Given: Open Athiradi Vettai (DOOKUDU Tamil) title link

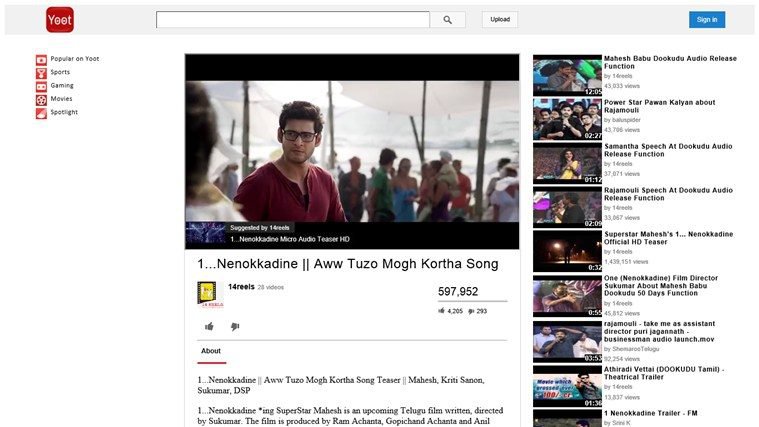Looking at the screenshot, I should point(664,373).
